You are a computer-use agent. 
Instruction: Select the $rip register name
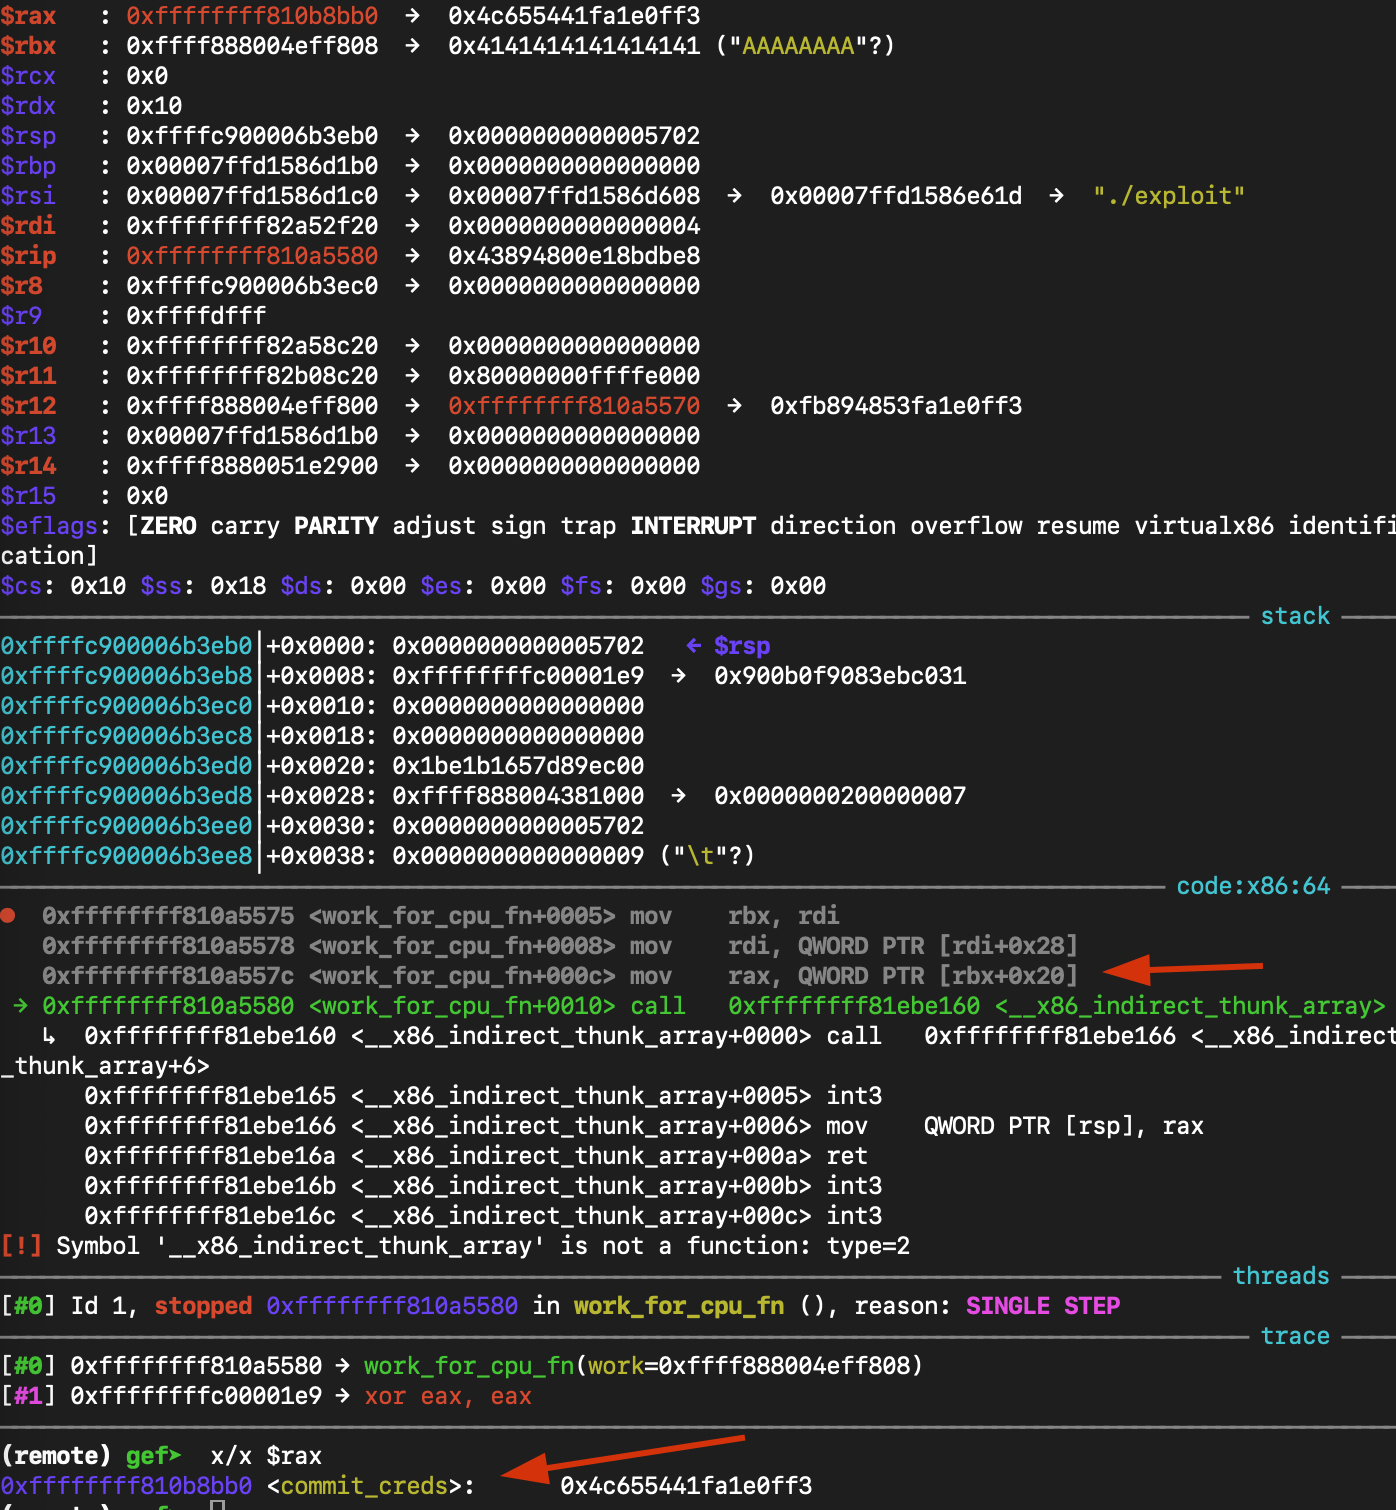tap(28, 256)
